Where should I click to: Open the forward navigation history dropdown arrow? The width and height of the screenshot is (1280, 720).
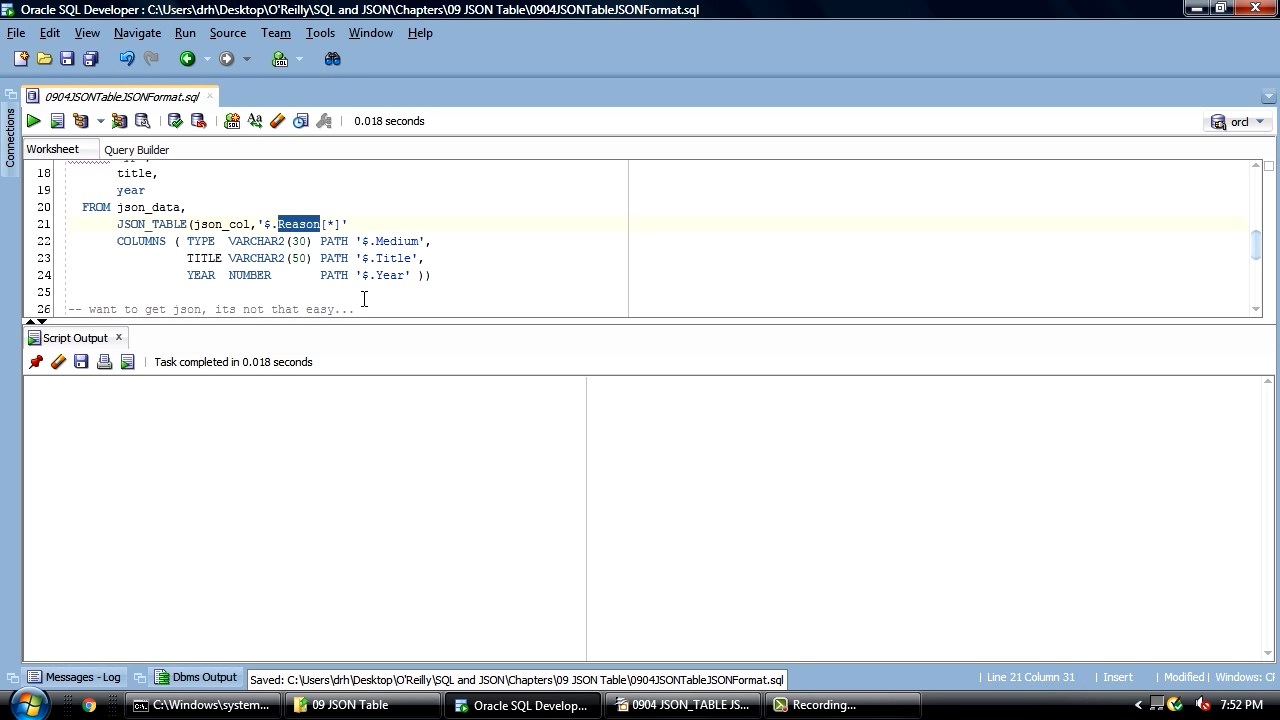(x=247, y=59)
